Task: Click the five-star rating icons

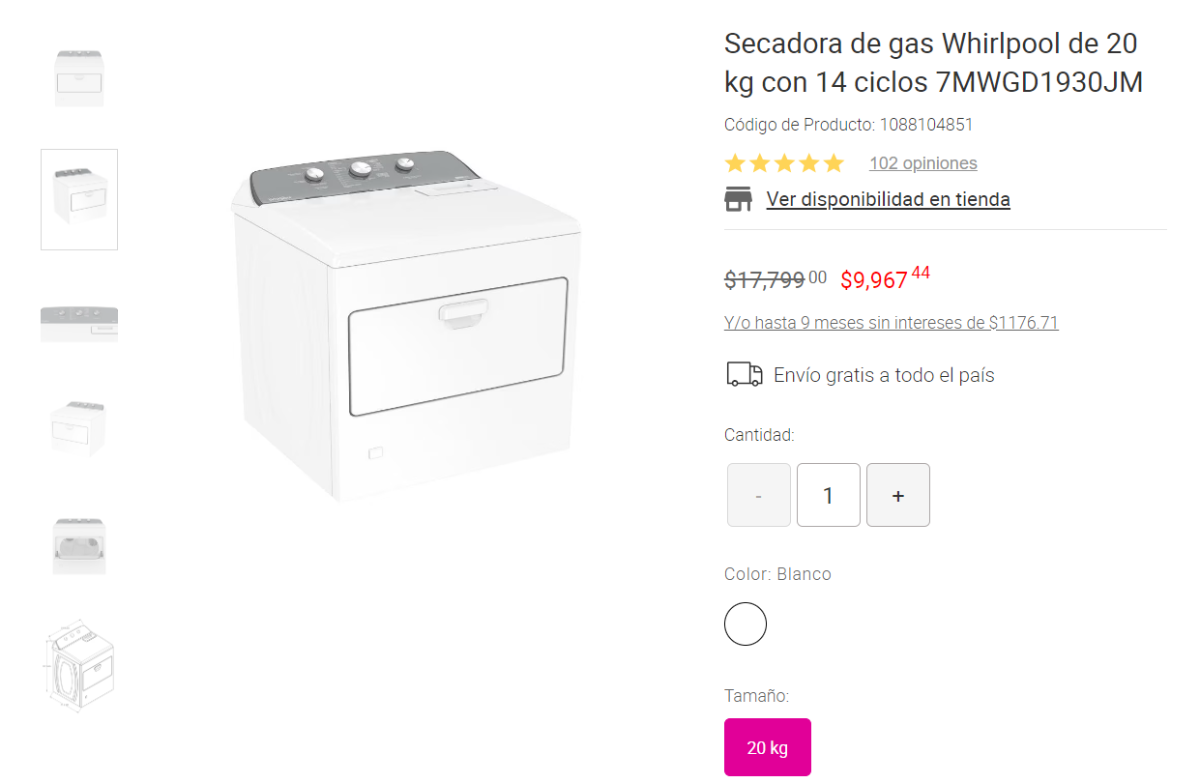Action: [785, 163]
